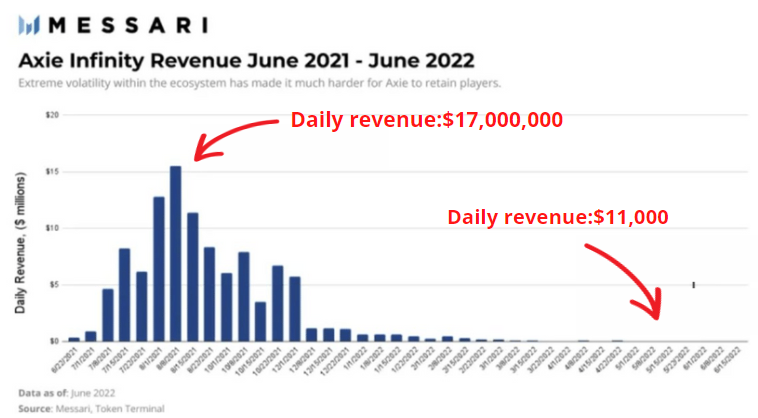The width and height of the screenshot is (758, 418).
Task: Click the 'Data as of: June 2022' note
Action: point(67,393)
